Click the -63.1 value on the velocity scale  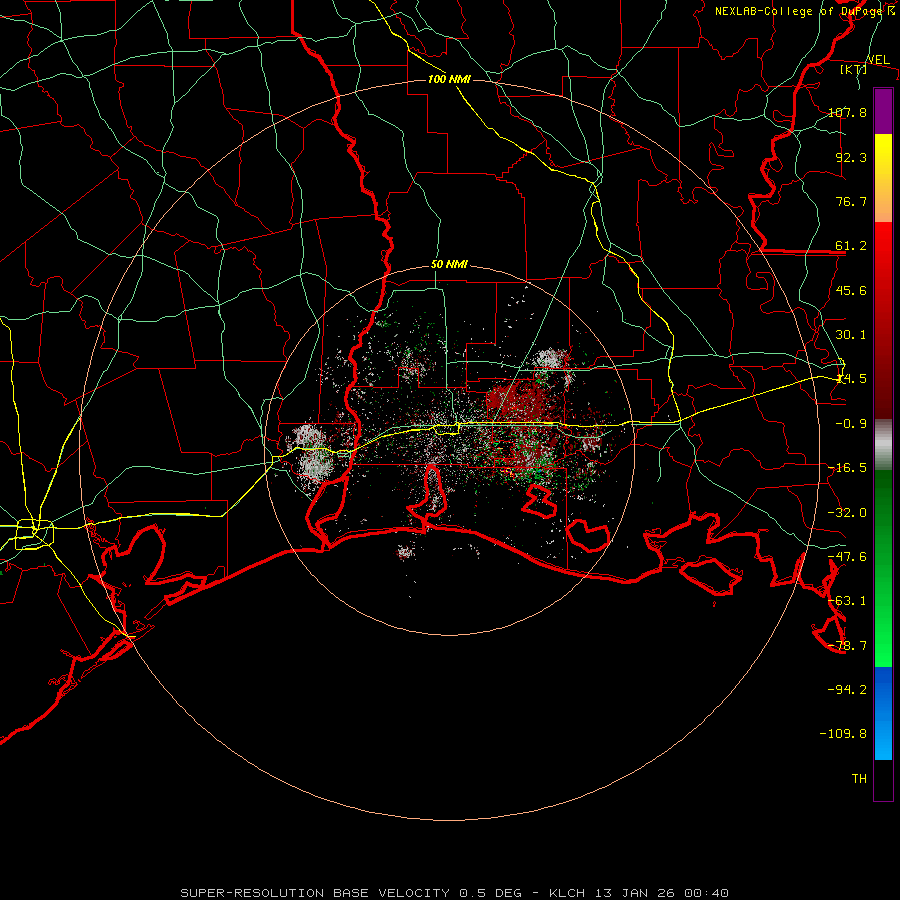847,601
